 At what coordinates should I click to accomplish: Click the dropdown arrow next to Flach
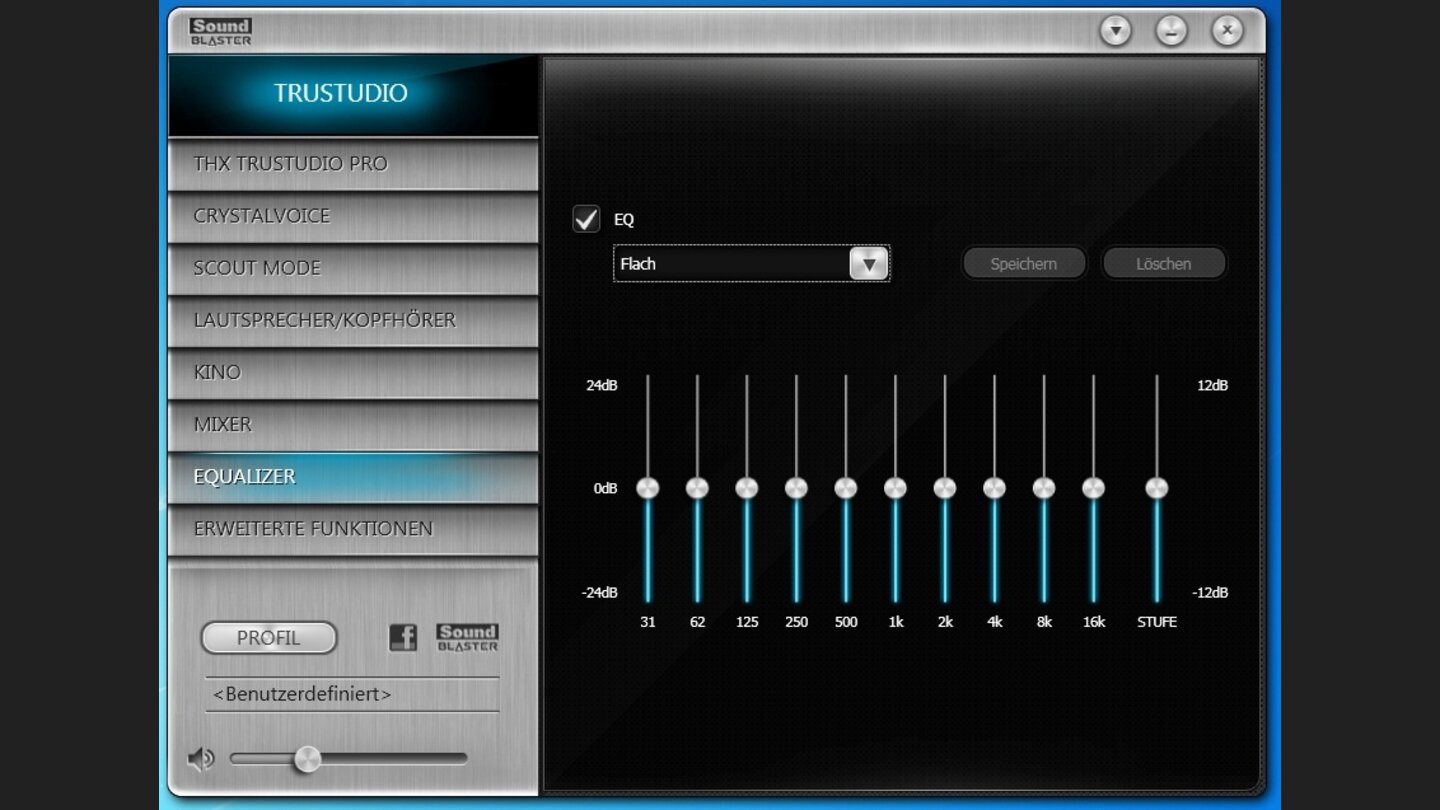click(869, 264)
